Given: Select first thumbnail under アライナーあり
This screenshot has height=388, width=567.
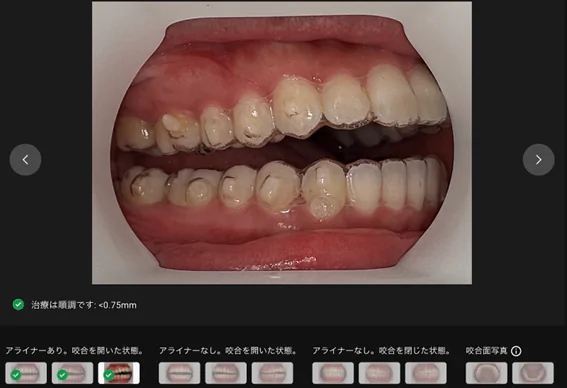Looking at the screenshot, I should (x=26, y=373).
